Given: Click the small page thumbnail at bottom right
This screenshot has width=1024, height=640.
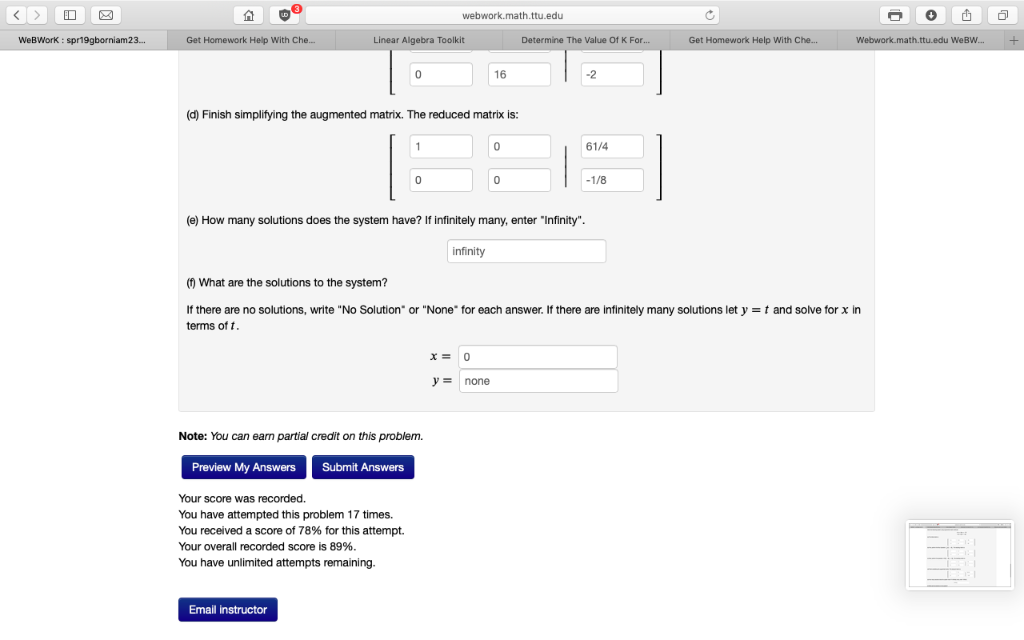Looking at the screenshot, I should point(959,555).
